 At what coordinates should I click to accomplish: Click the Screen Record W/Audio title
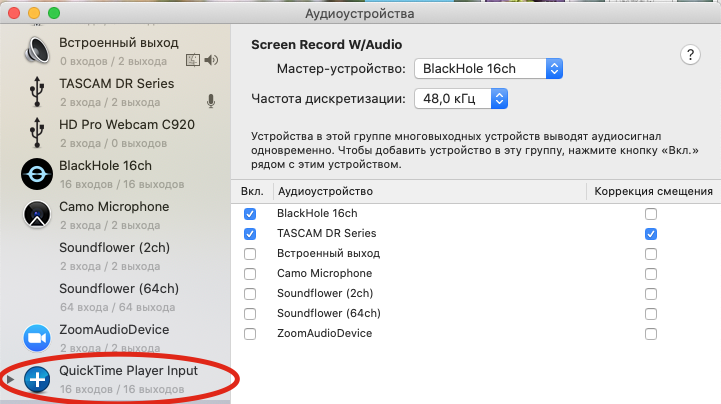click(x=326, y=45)
